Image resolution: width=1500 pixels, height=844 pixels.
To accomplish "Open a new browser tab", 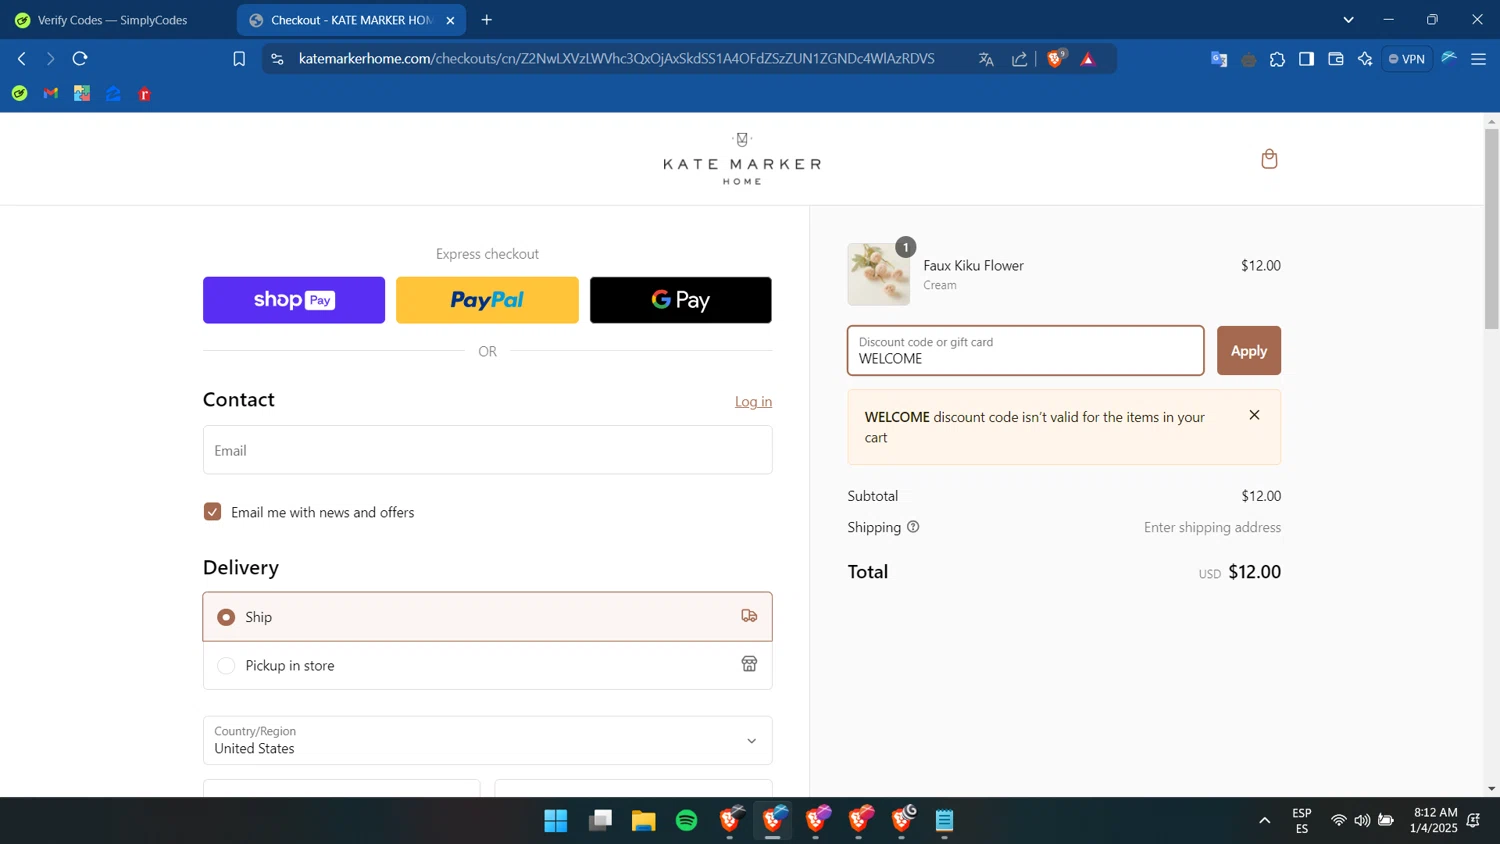I will 486,20.
